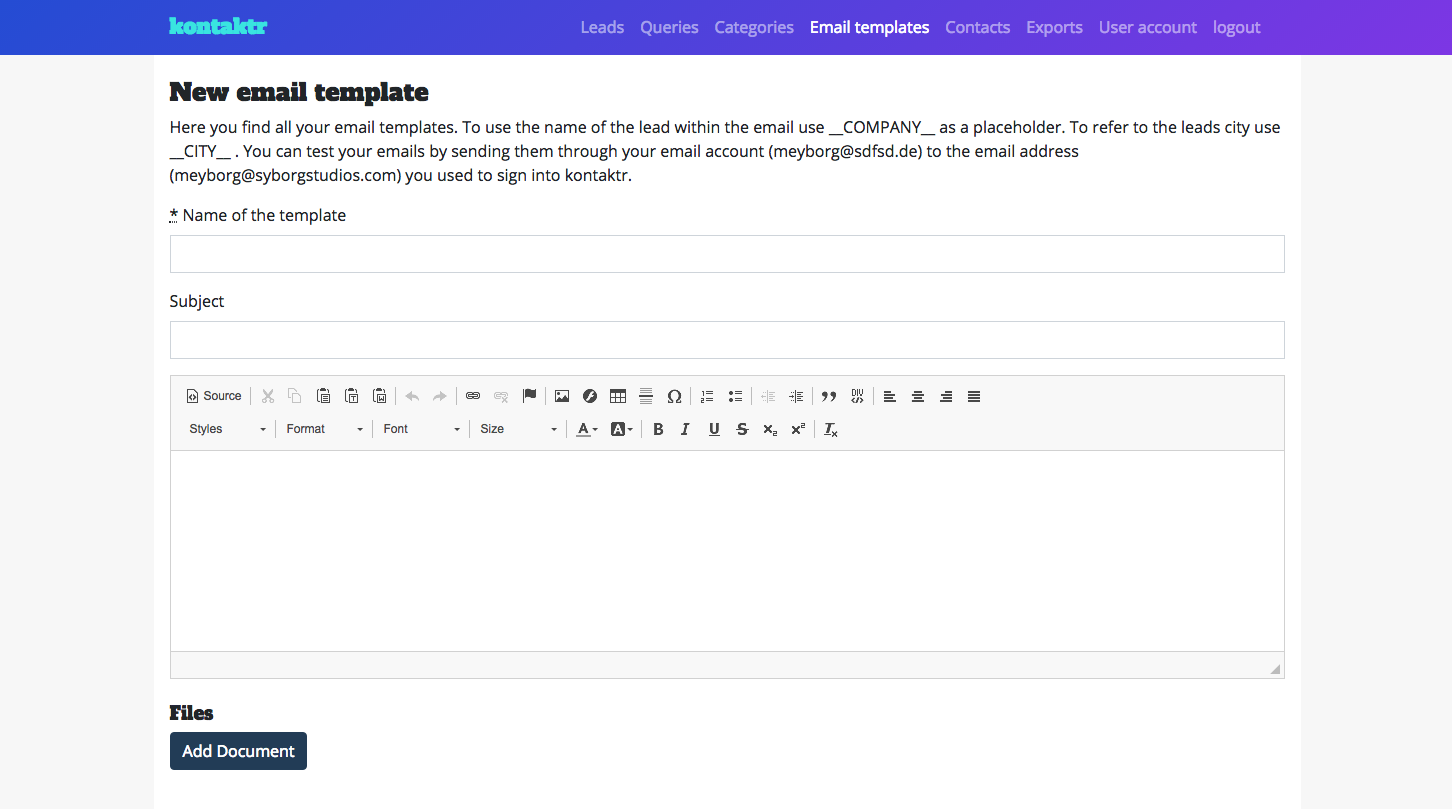Insert a numbered list
The height and width of the screenshot is (809, 1452).
(x=707, y=396)
